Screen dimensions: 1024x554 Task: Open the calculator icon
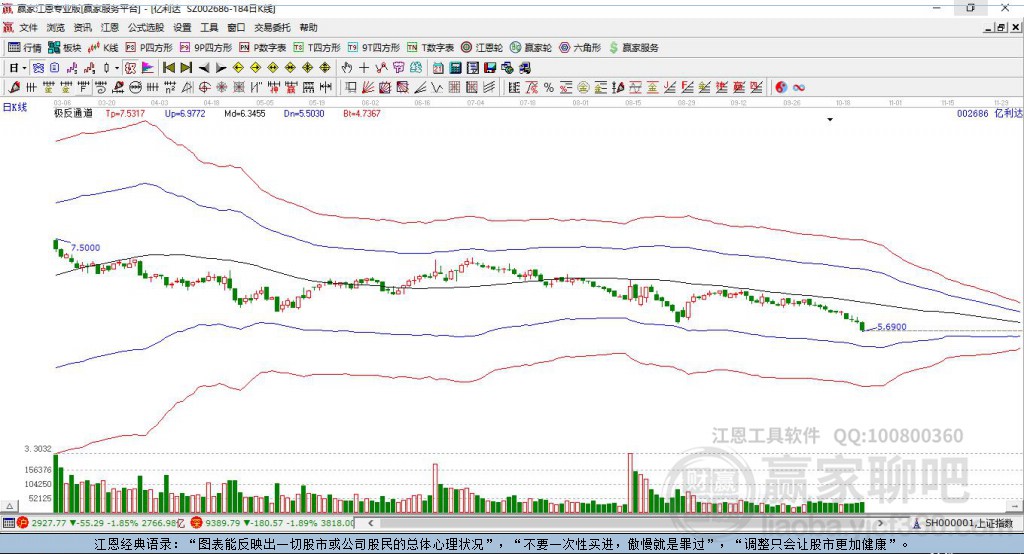(455, 68)
